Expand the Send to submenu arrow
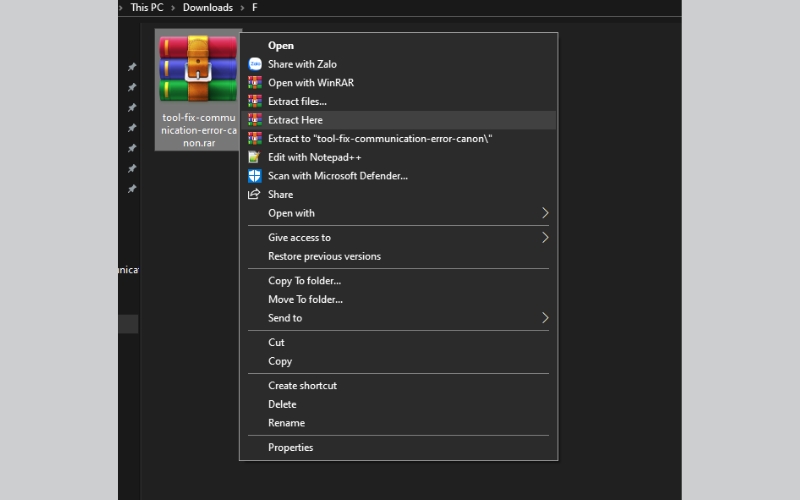Viewport: 800px width, 500px height. pos(545,318)
